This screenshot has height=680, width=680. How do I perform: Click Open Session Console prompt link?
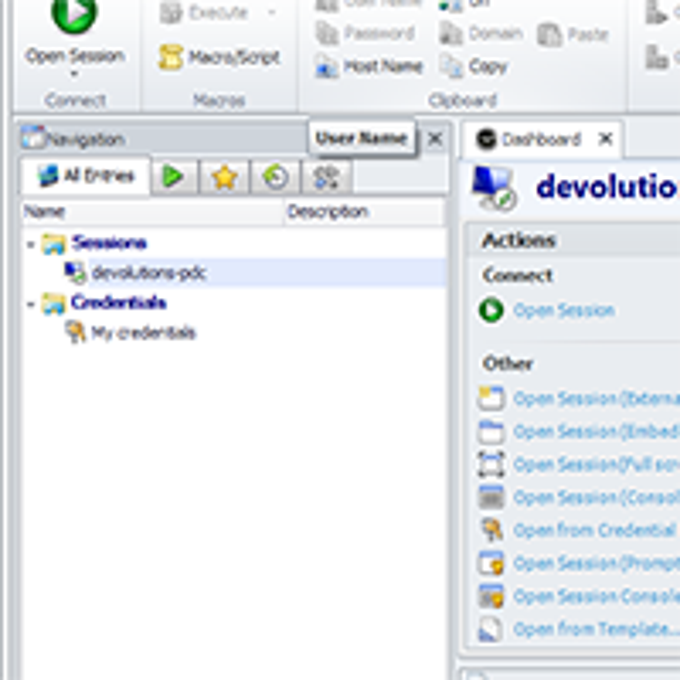click(596, 597)
